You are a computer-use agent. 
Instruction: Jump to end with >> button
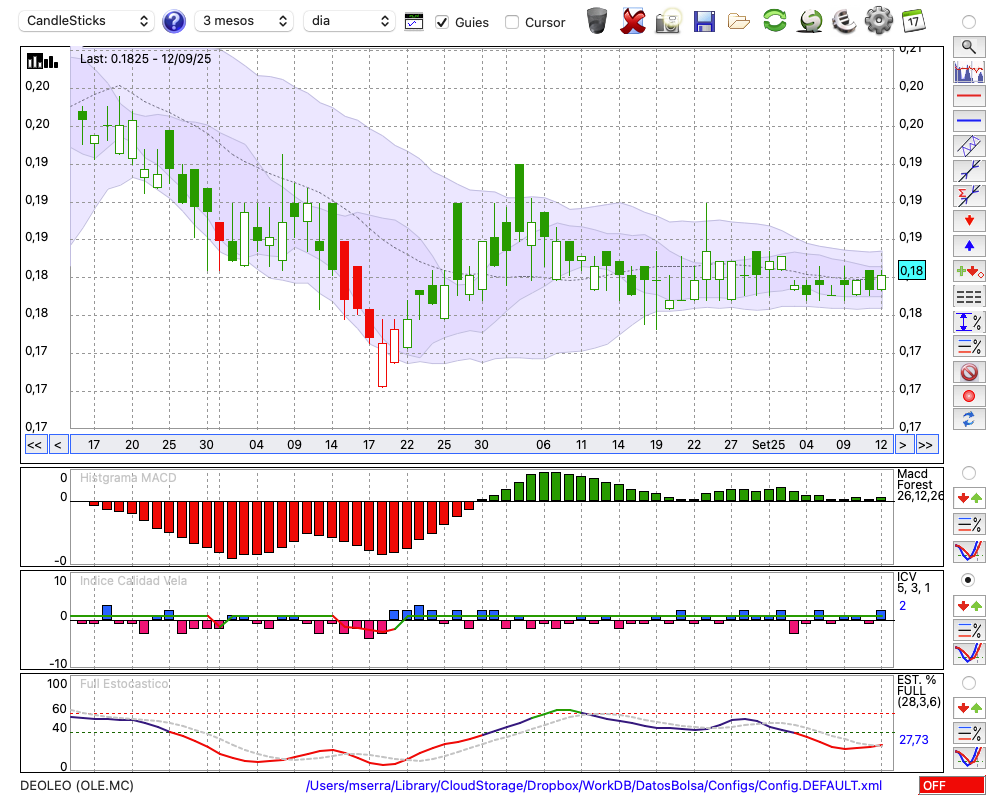click(926, 445)
